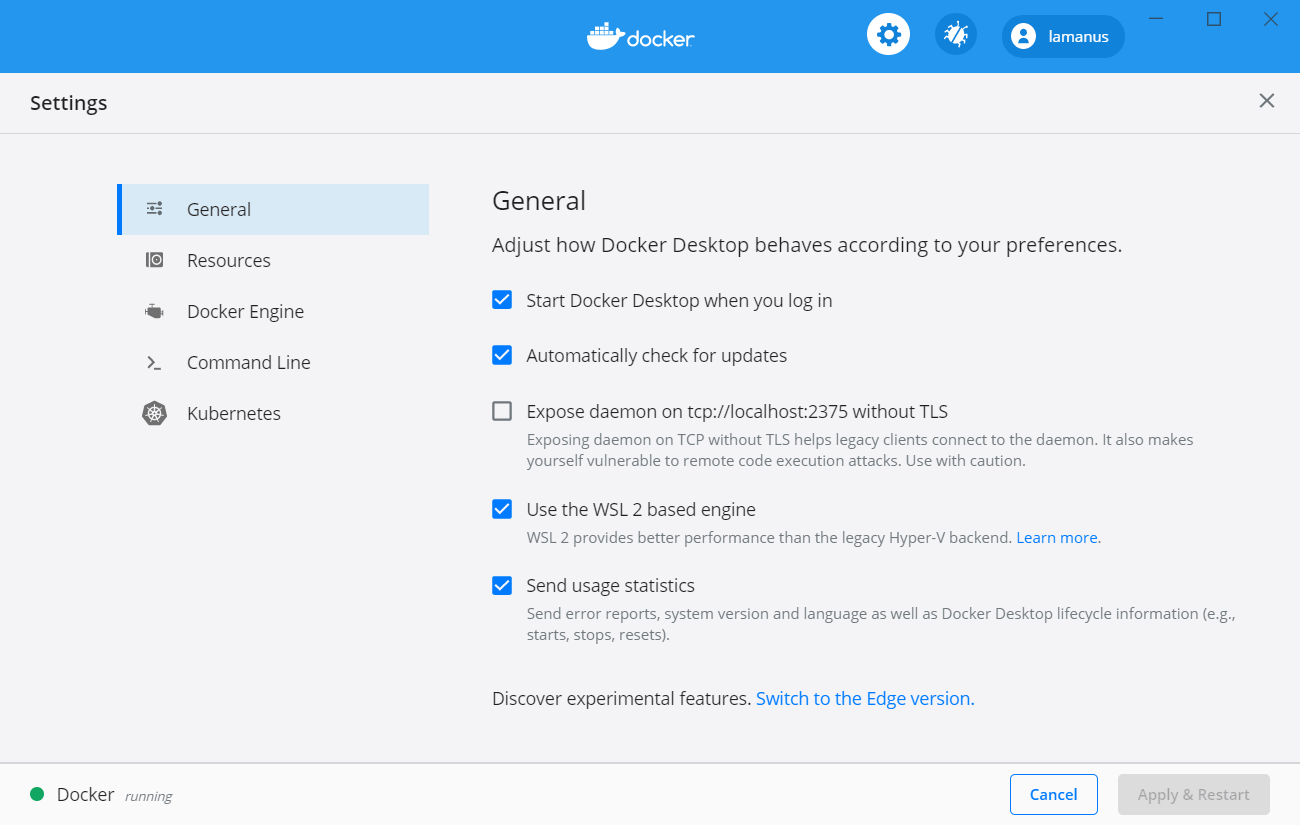Screen dimensions: 1300x825
Task: Disable Start Docker Desktop when you log in
Action: tap(502, 300)
